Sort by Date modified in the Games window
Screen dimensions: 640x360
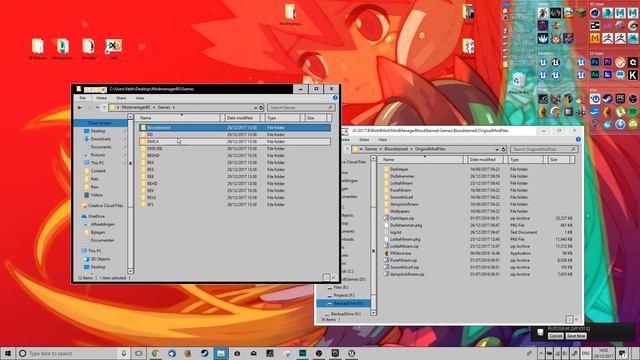click(x=243, y=118)
